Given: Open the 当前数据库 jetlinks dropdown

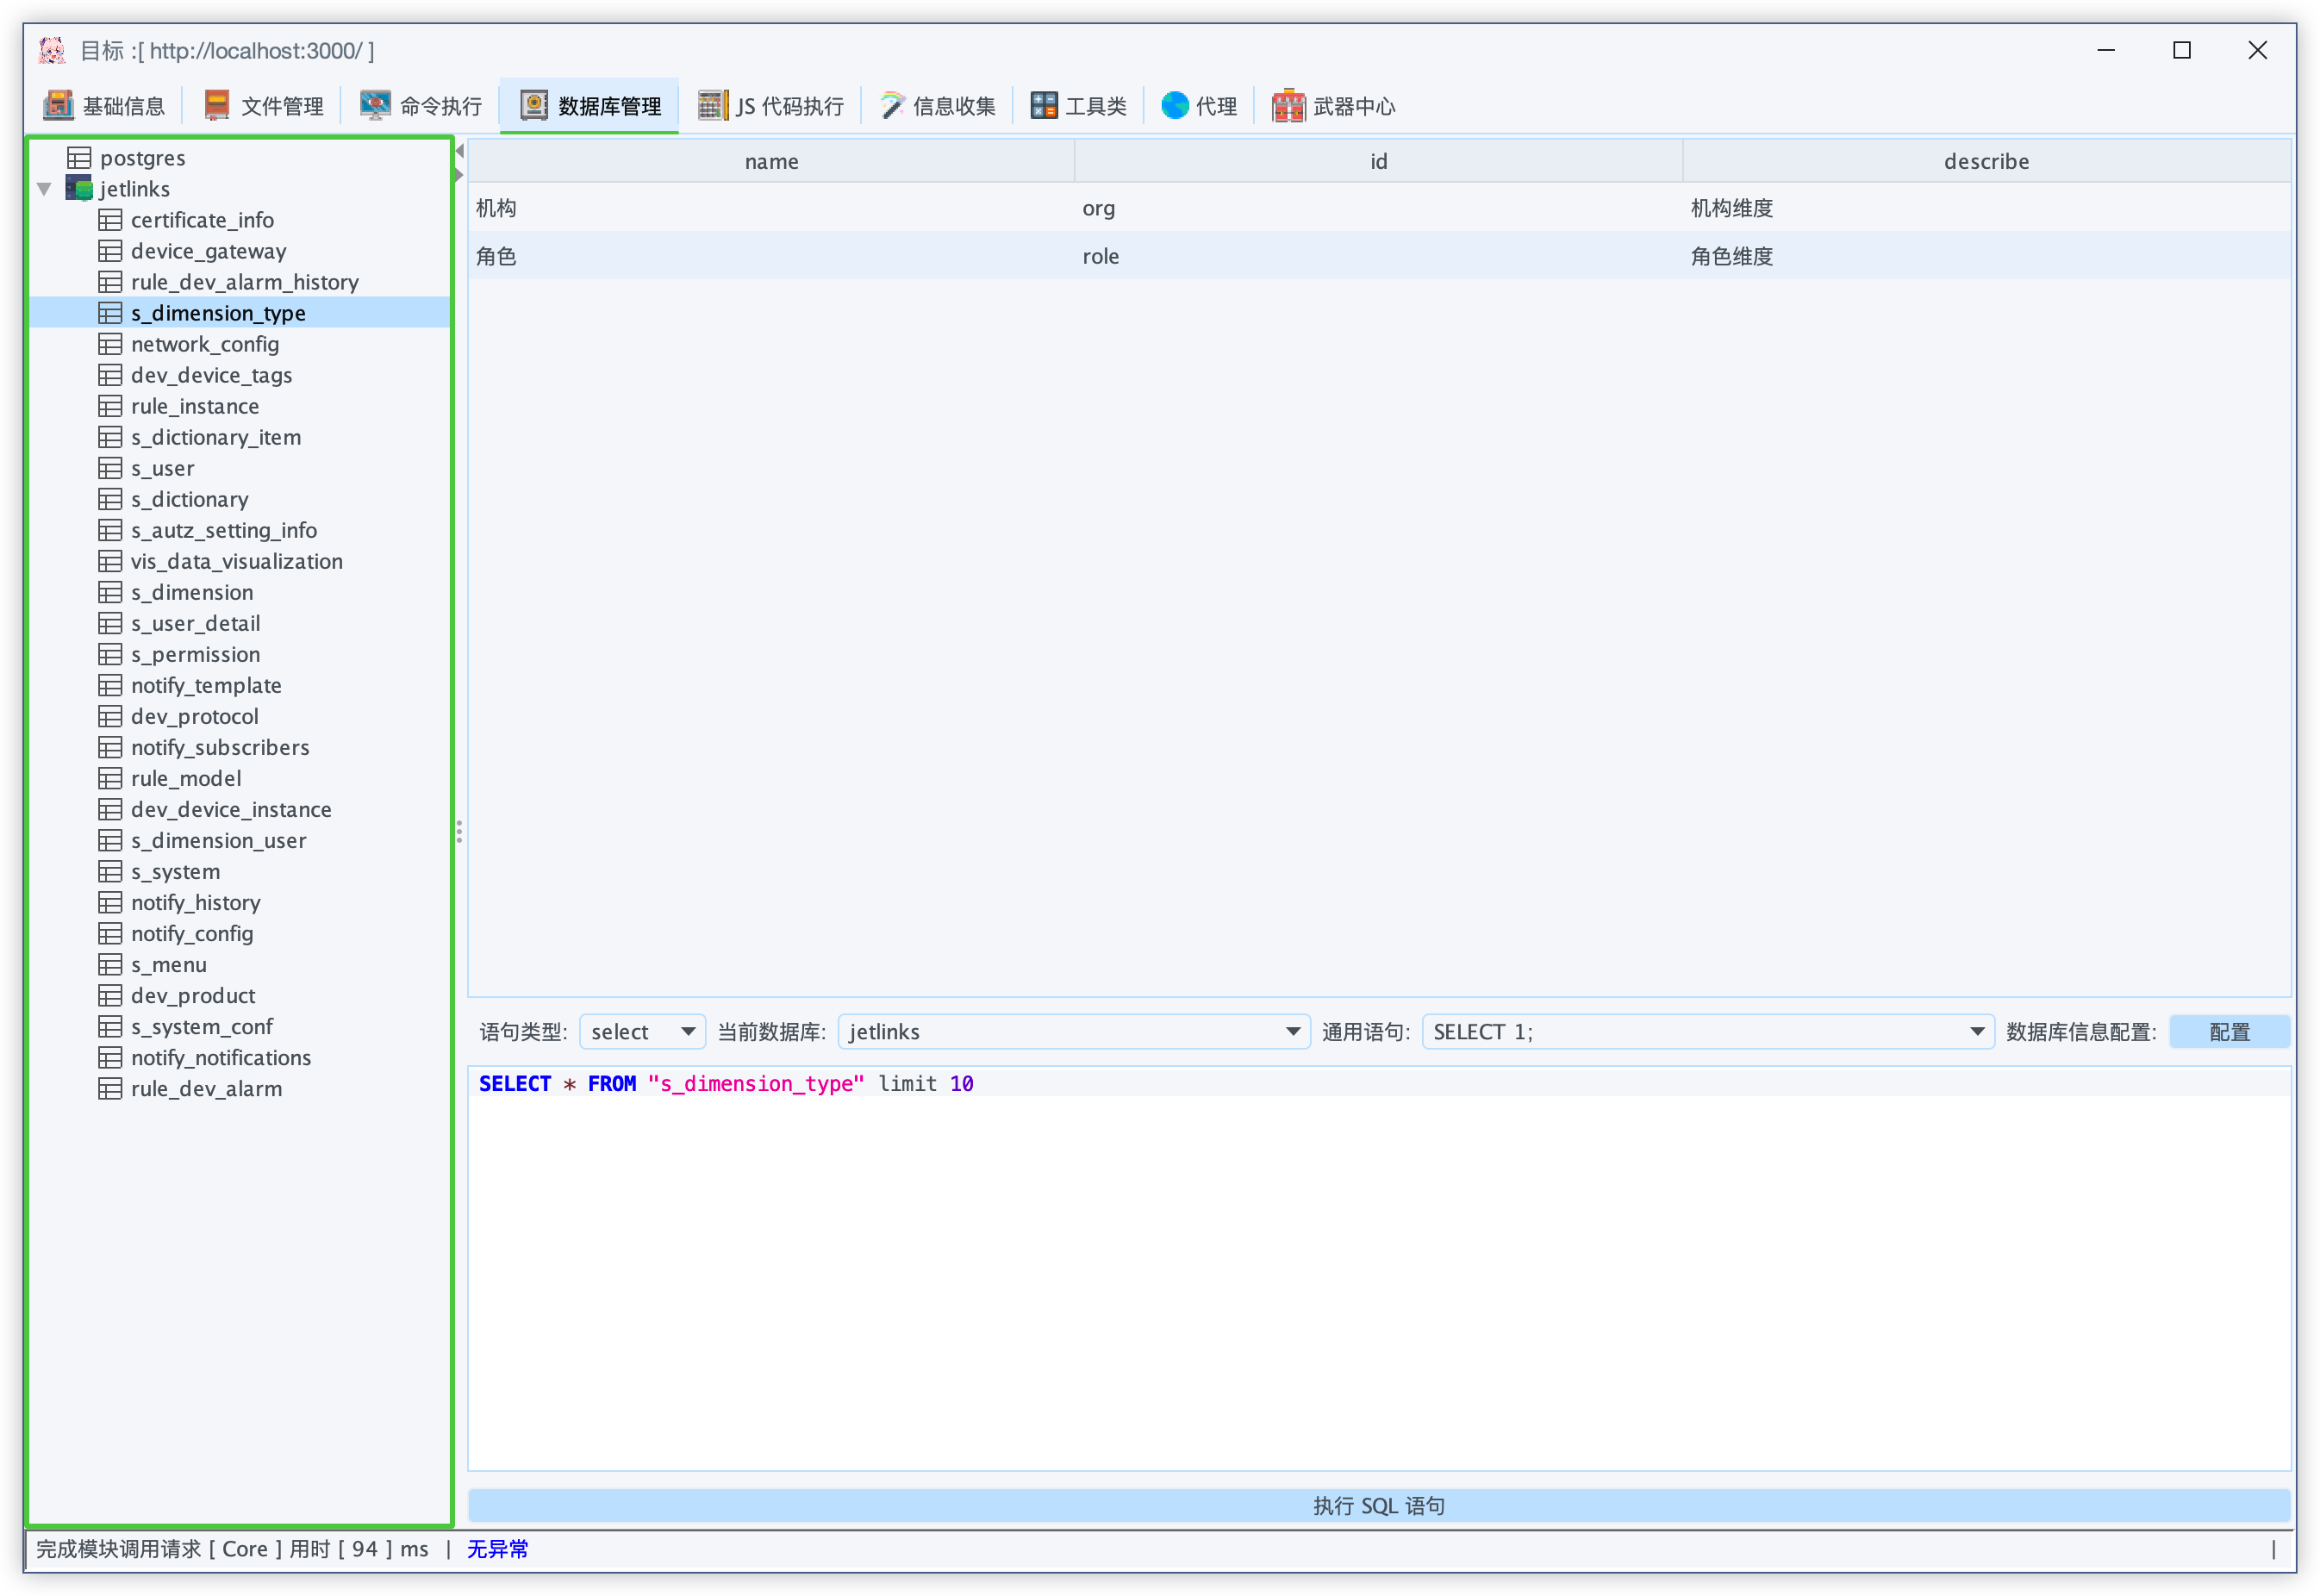Looking at the screenshot, I should click(x=1073, y=1031).
